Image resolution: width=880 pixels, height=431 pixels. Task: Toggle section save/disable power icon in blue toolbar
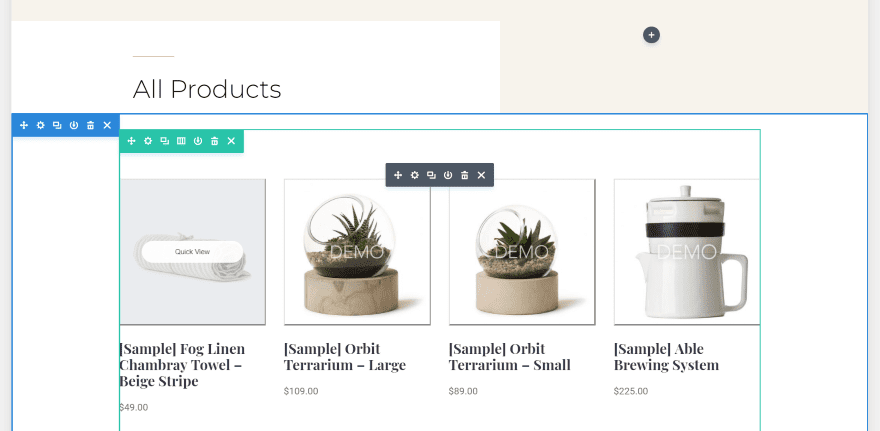click(74, 125)
